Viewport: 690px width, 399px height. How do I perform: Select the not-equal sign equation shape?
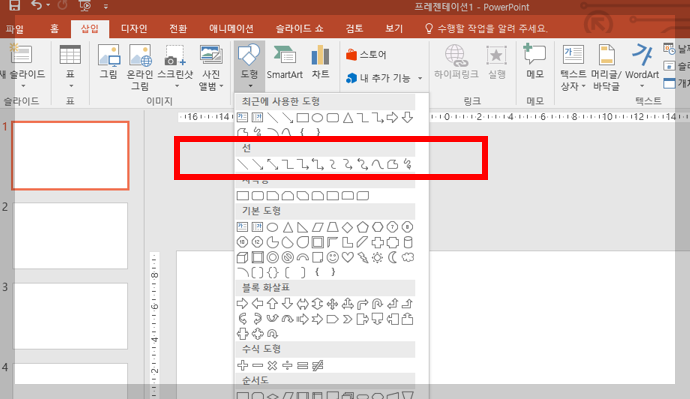[x=317, y=365]
